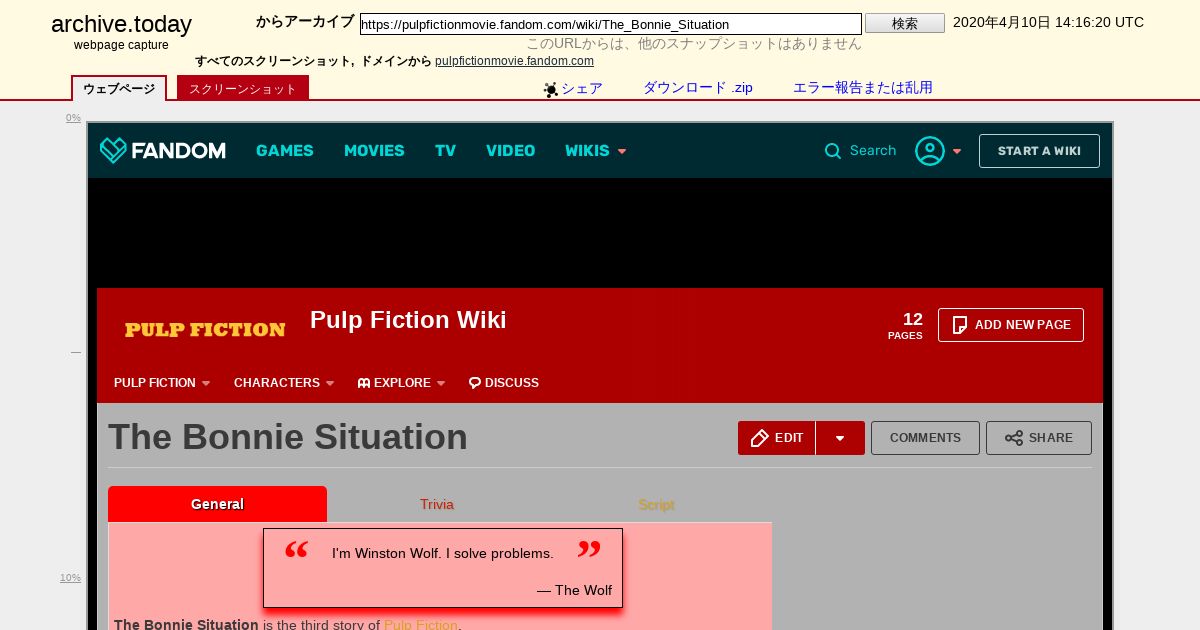
Task: Switch to the Trivia tab
Action: pyautogui.click(x=437, y=504)
